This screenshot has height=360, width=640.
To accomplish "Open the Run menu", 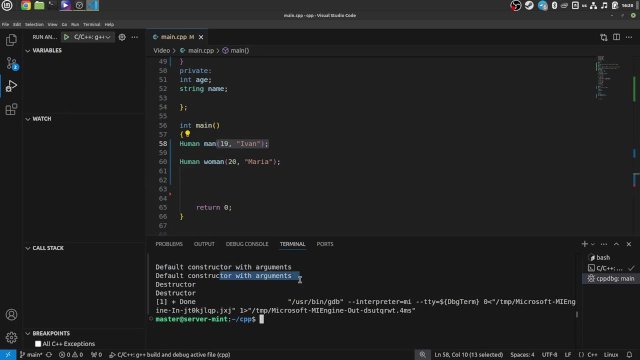I will point(75,24).
